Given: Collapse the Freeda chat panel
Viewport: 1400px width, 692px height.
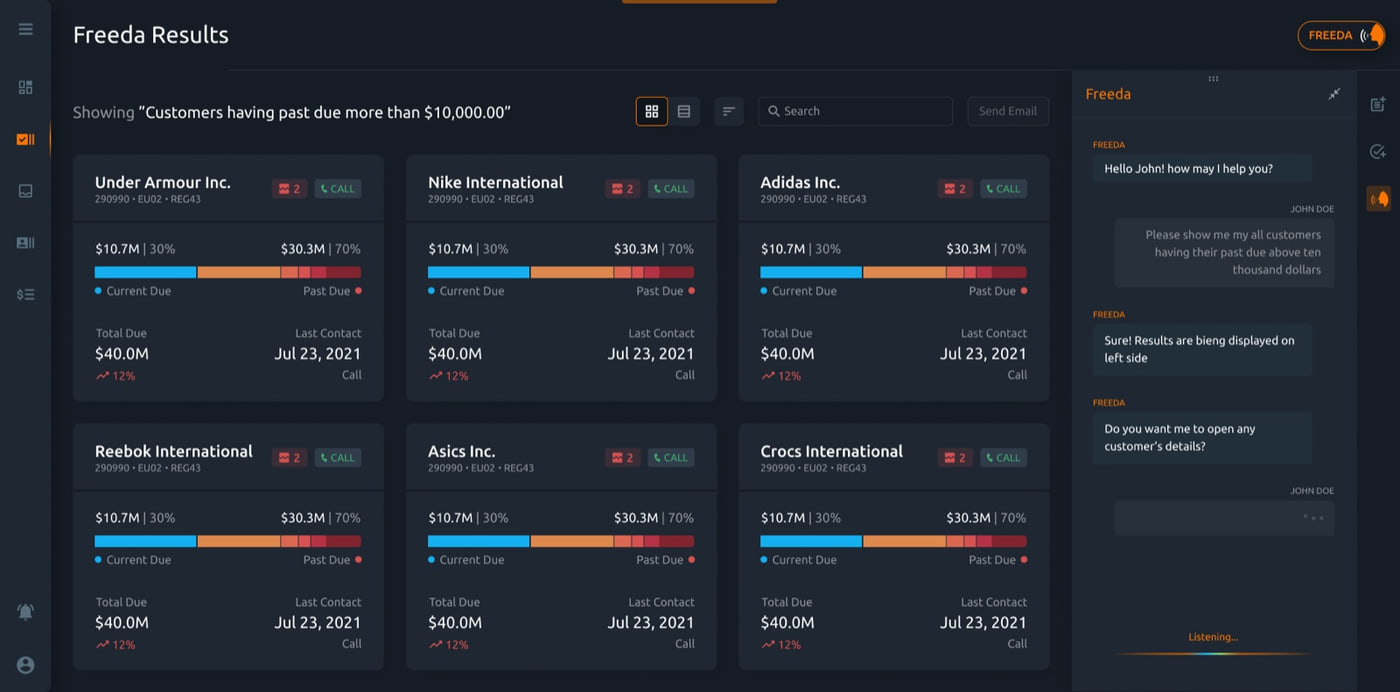Looking at the screenshot, I should [1334, 94].
